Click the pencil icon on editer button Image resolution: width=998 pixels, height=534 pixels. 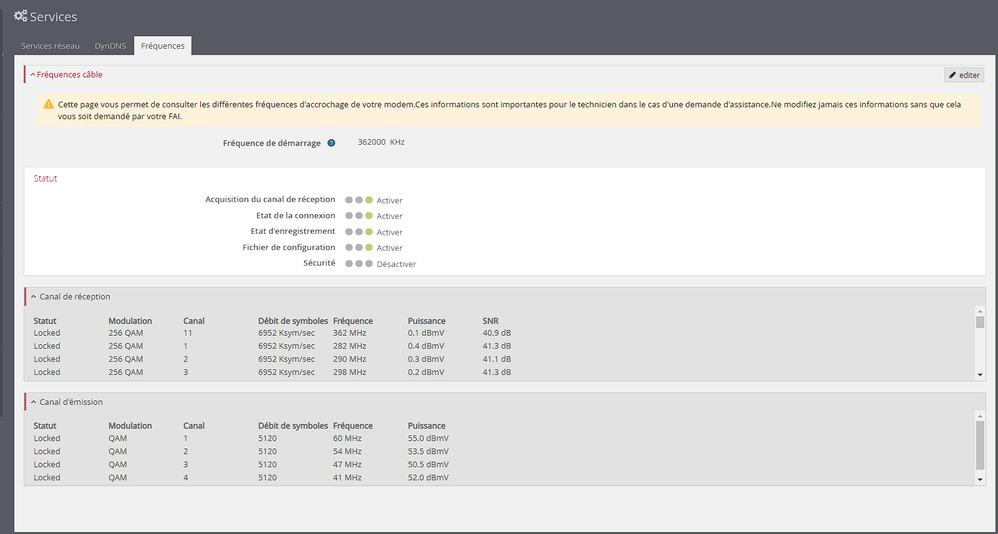(x=952, y=75)
